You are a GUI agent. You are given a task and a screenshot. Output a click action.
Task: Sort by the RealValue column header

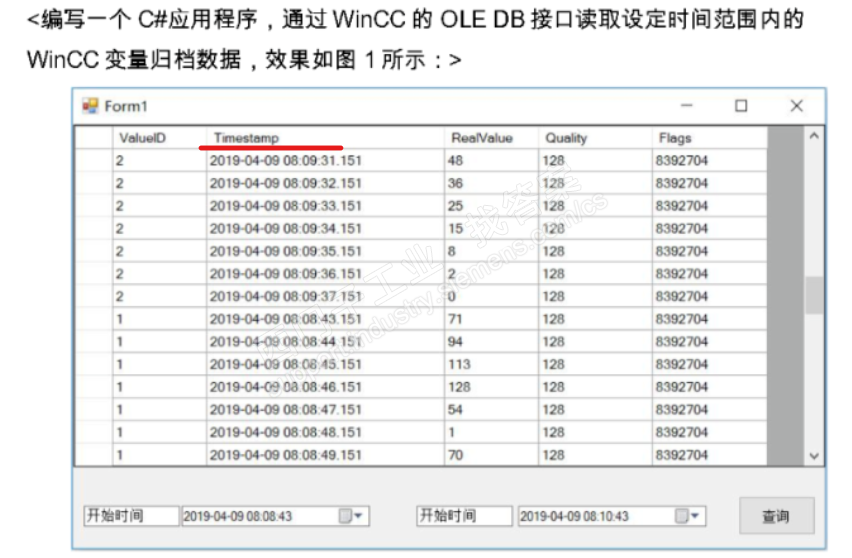click(x=491, y=138)
